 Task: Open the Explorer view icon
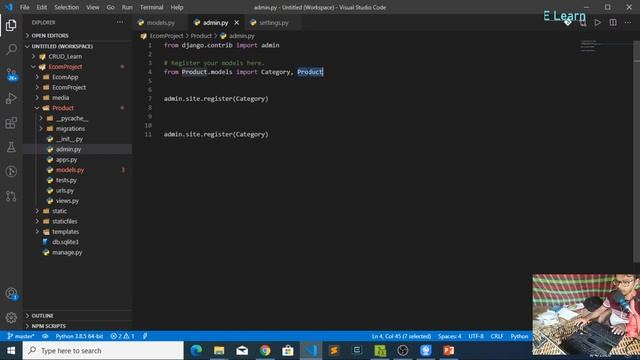[x=11, y=25]
